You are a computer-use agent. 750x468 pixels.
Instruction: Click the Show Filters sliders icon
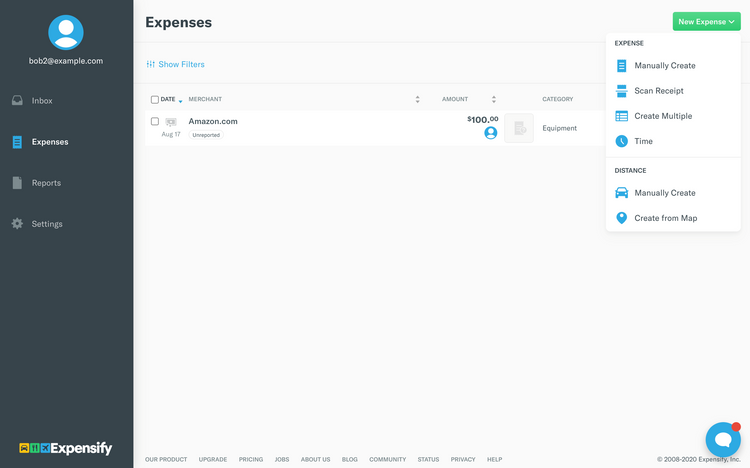coord(151,64)
